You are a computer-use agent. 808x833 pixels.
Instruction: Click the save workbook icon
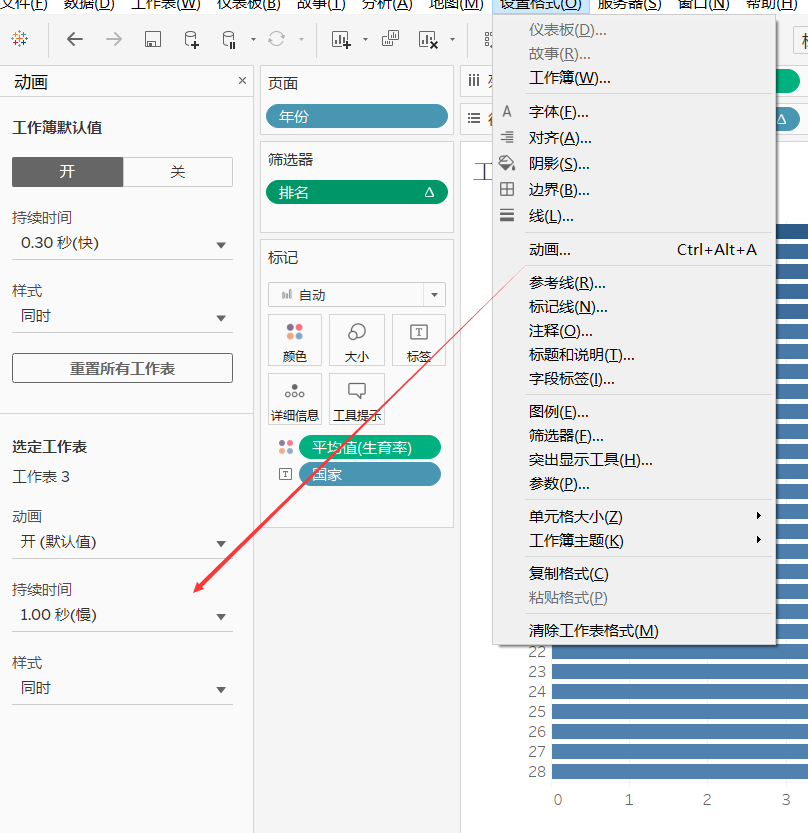click(153, 39)
